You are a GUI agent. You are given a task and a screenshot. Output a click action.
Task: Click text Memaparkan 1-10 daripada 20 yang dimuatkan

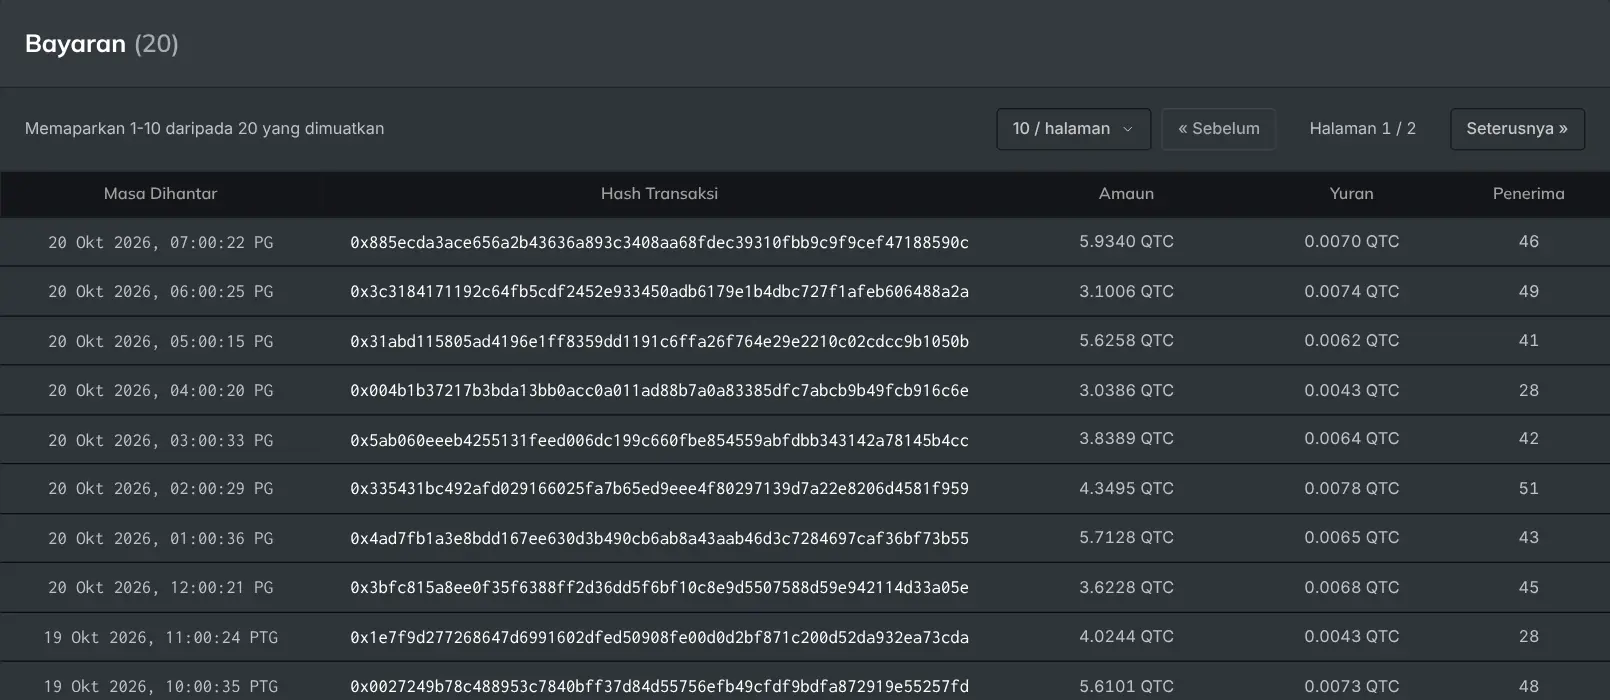tap(205, 129)
